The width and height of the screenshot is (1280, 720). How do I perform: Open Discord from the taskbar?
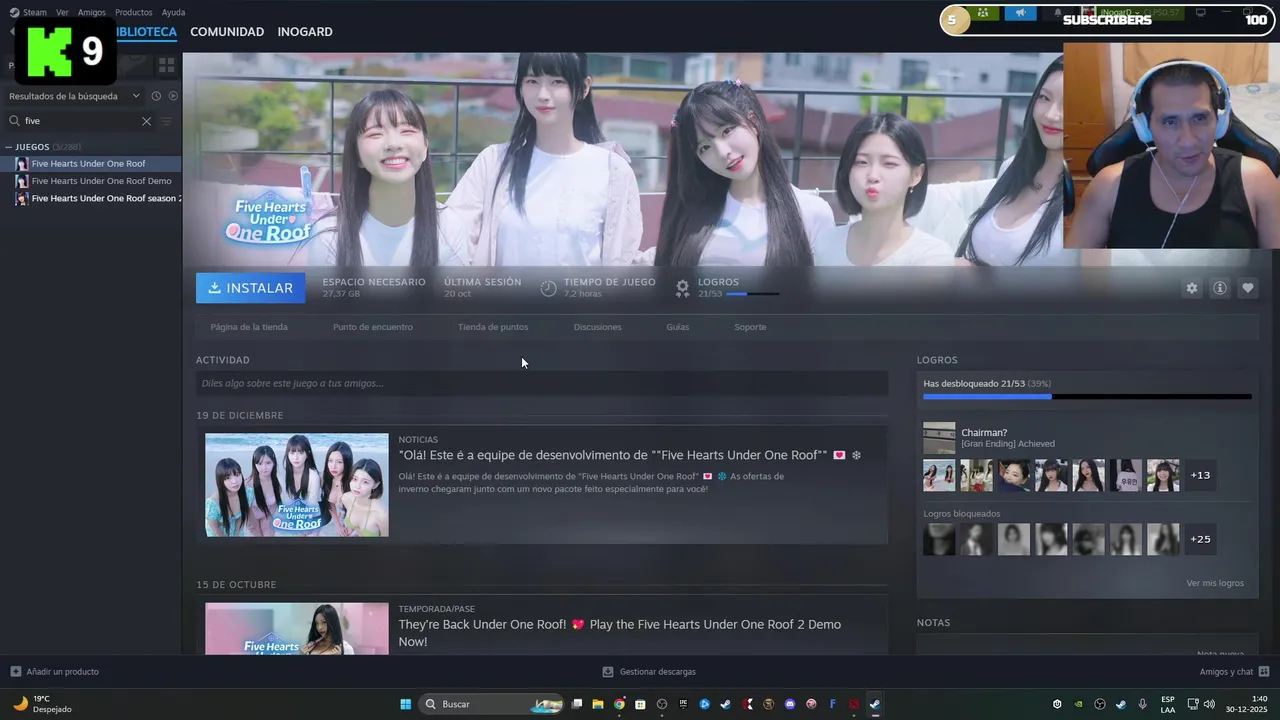[x=790, y=704]
